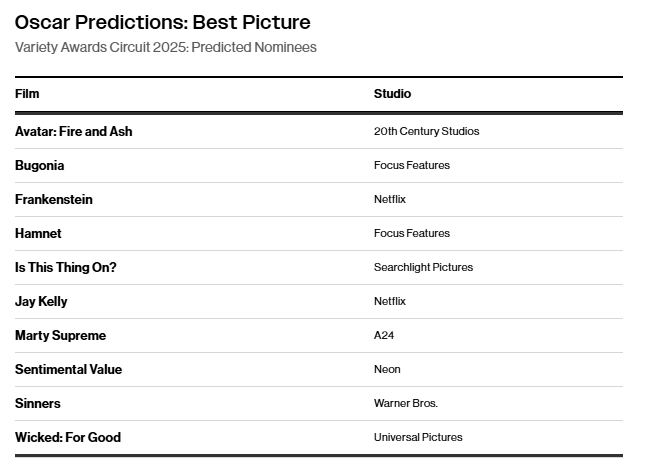Click the Jay Kelly film title
657x463 pixels.
[x=41, y=302]
